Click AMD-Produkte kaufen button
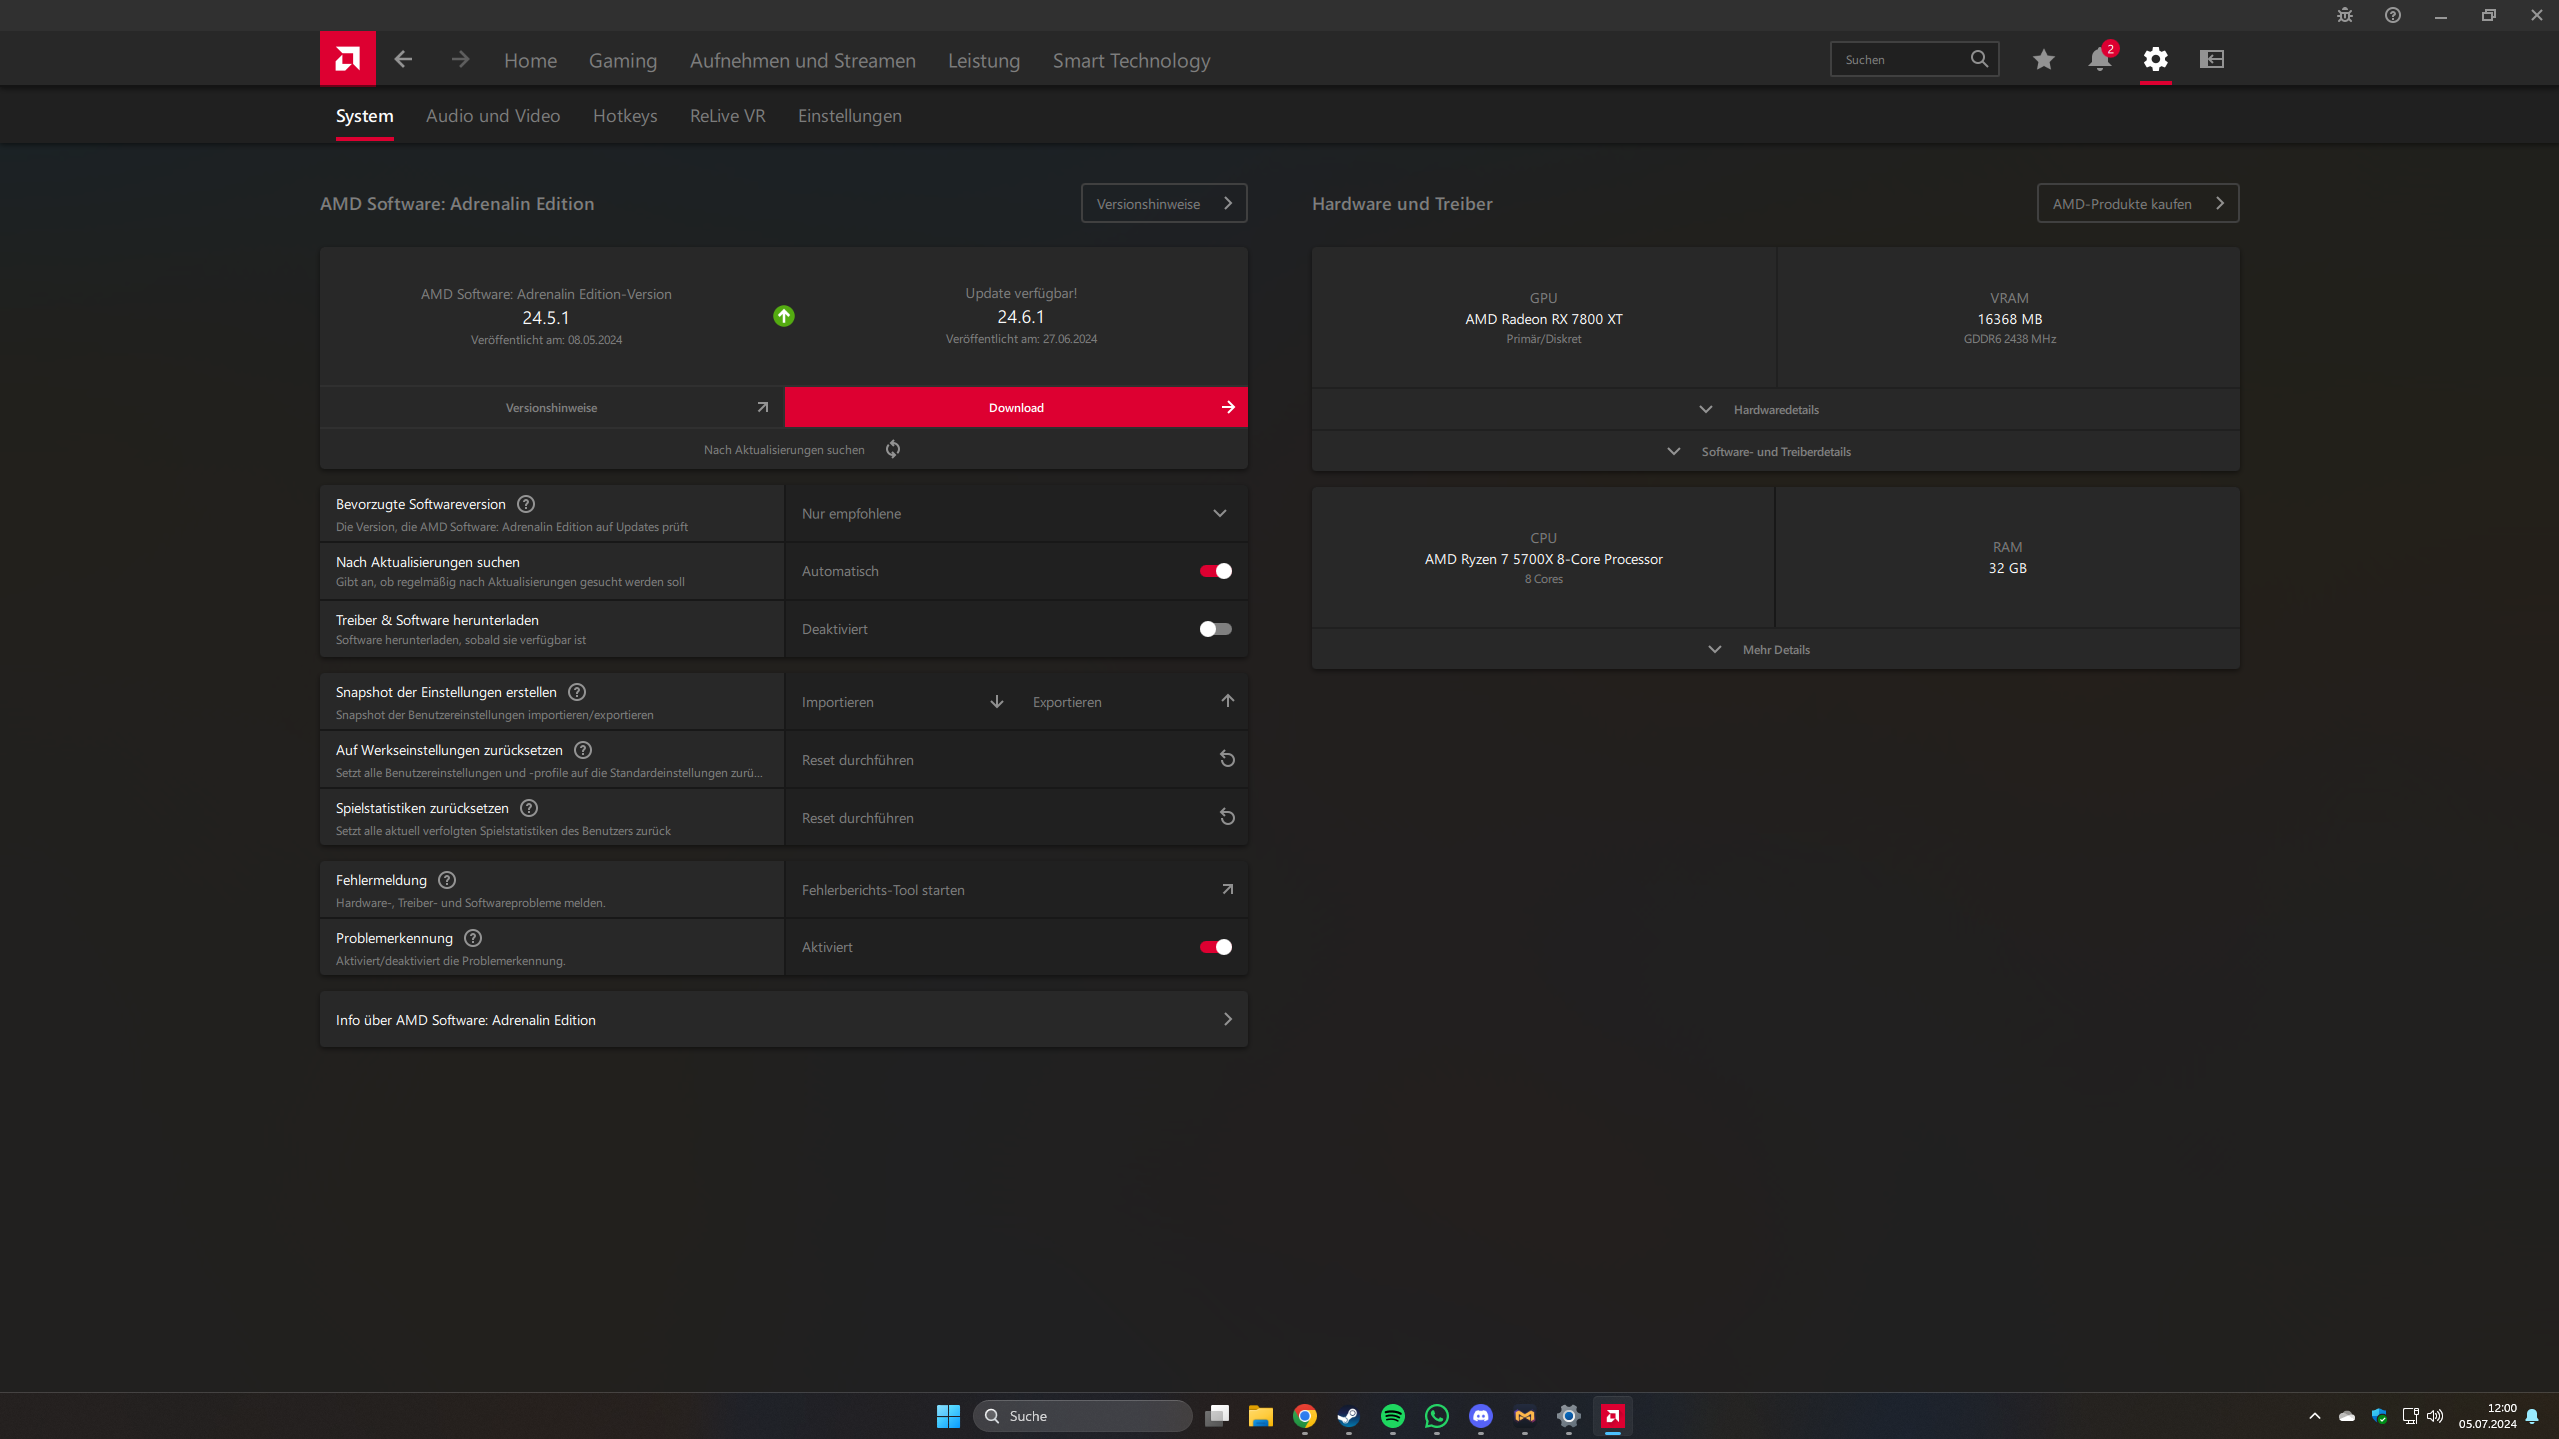The height and width of the screenshot is (1439, 2559). point(2137,204)
